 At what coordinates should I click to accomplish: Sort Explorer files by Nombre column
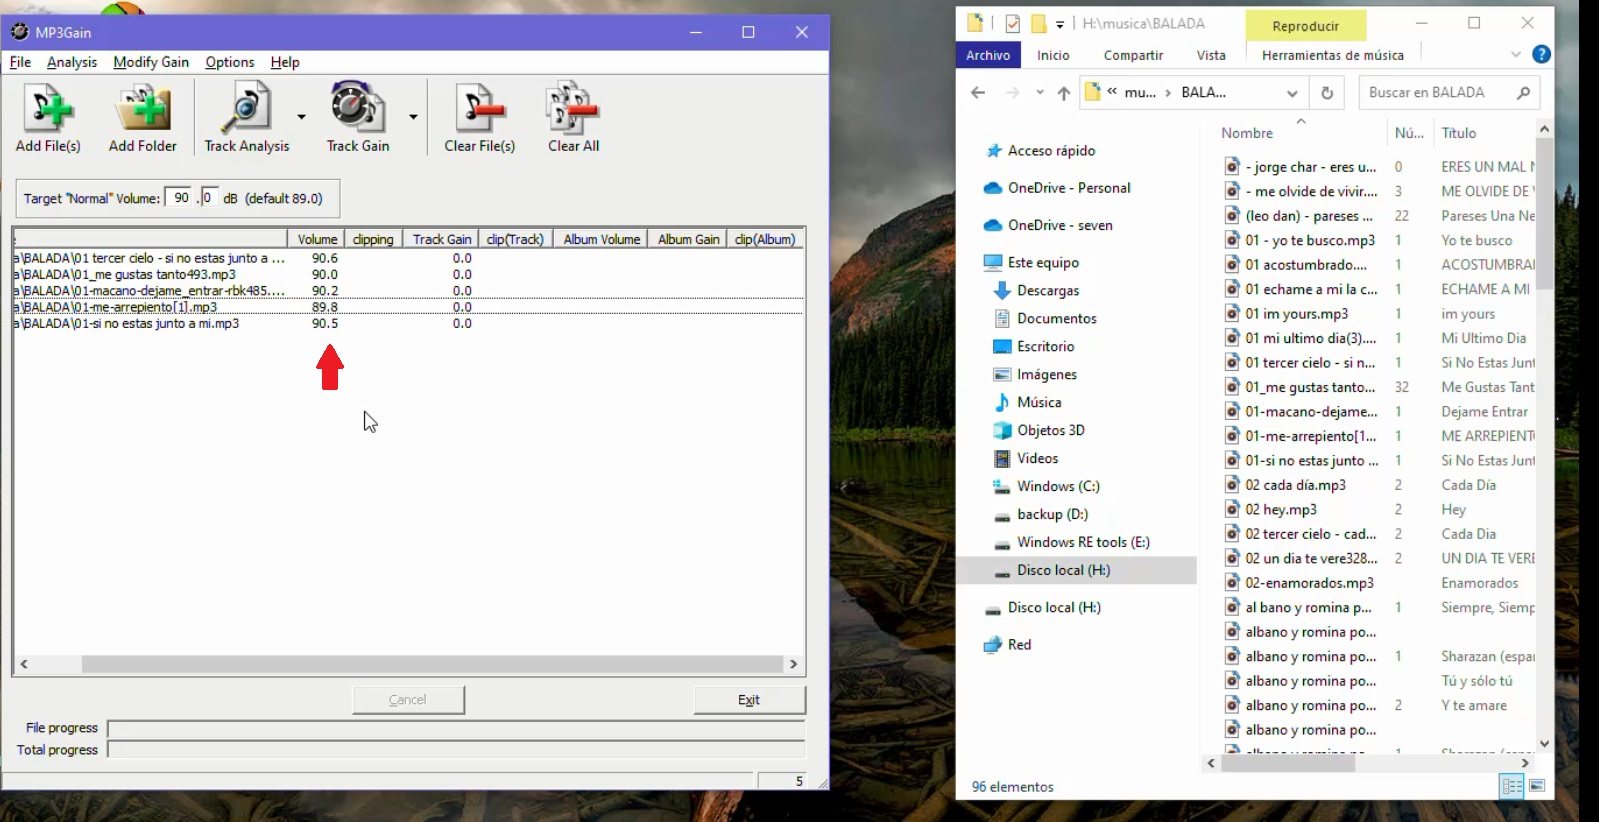pos(1247,133)
